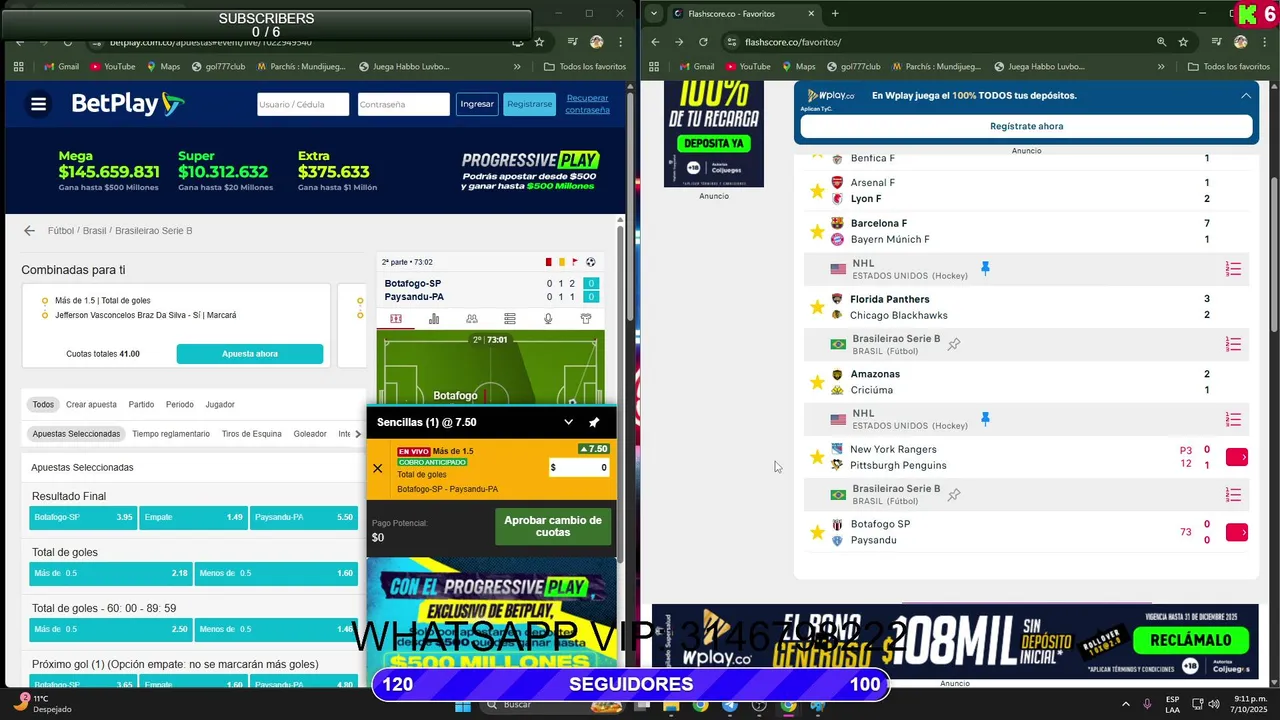Open the Windows Start menu
This screenshot has width=1280, height=720.
point(462,704)
